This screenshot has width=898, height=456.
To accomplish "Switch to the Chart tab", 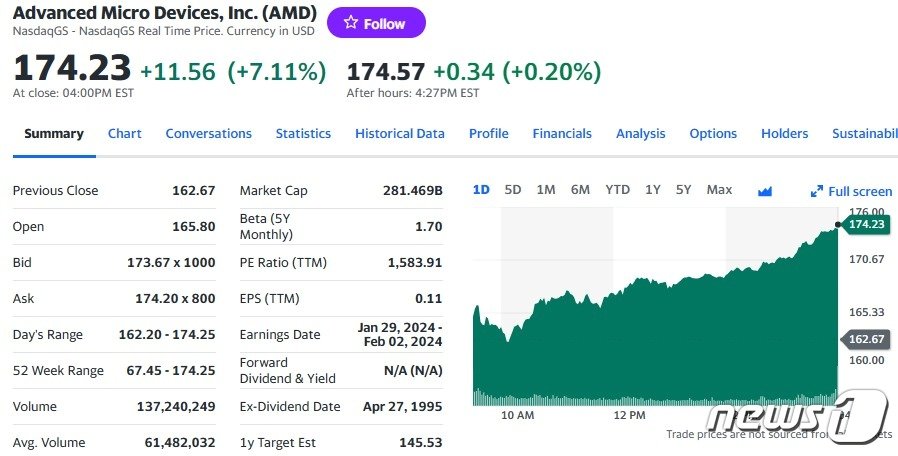I will tap(125, 133).
